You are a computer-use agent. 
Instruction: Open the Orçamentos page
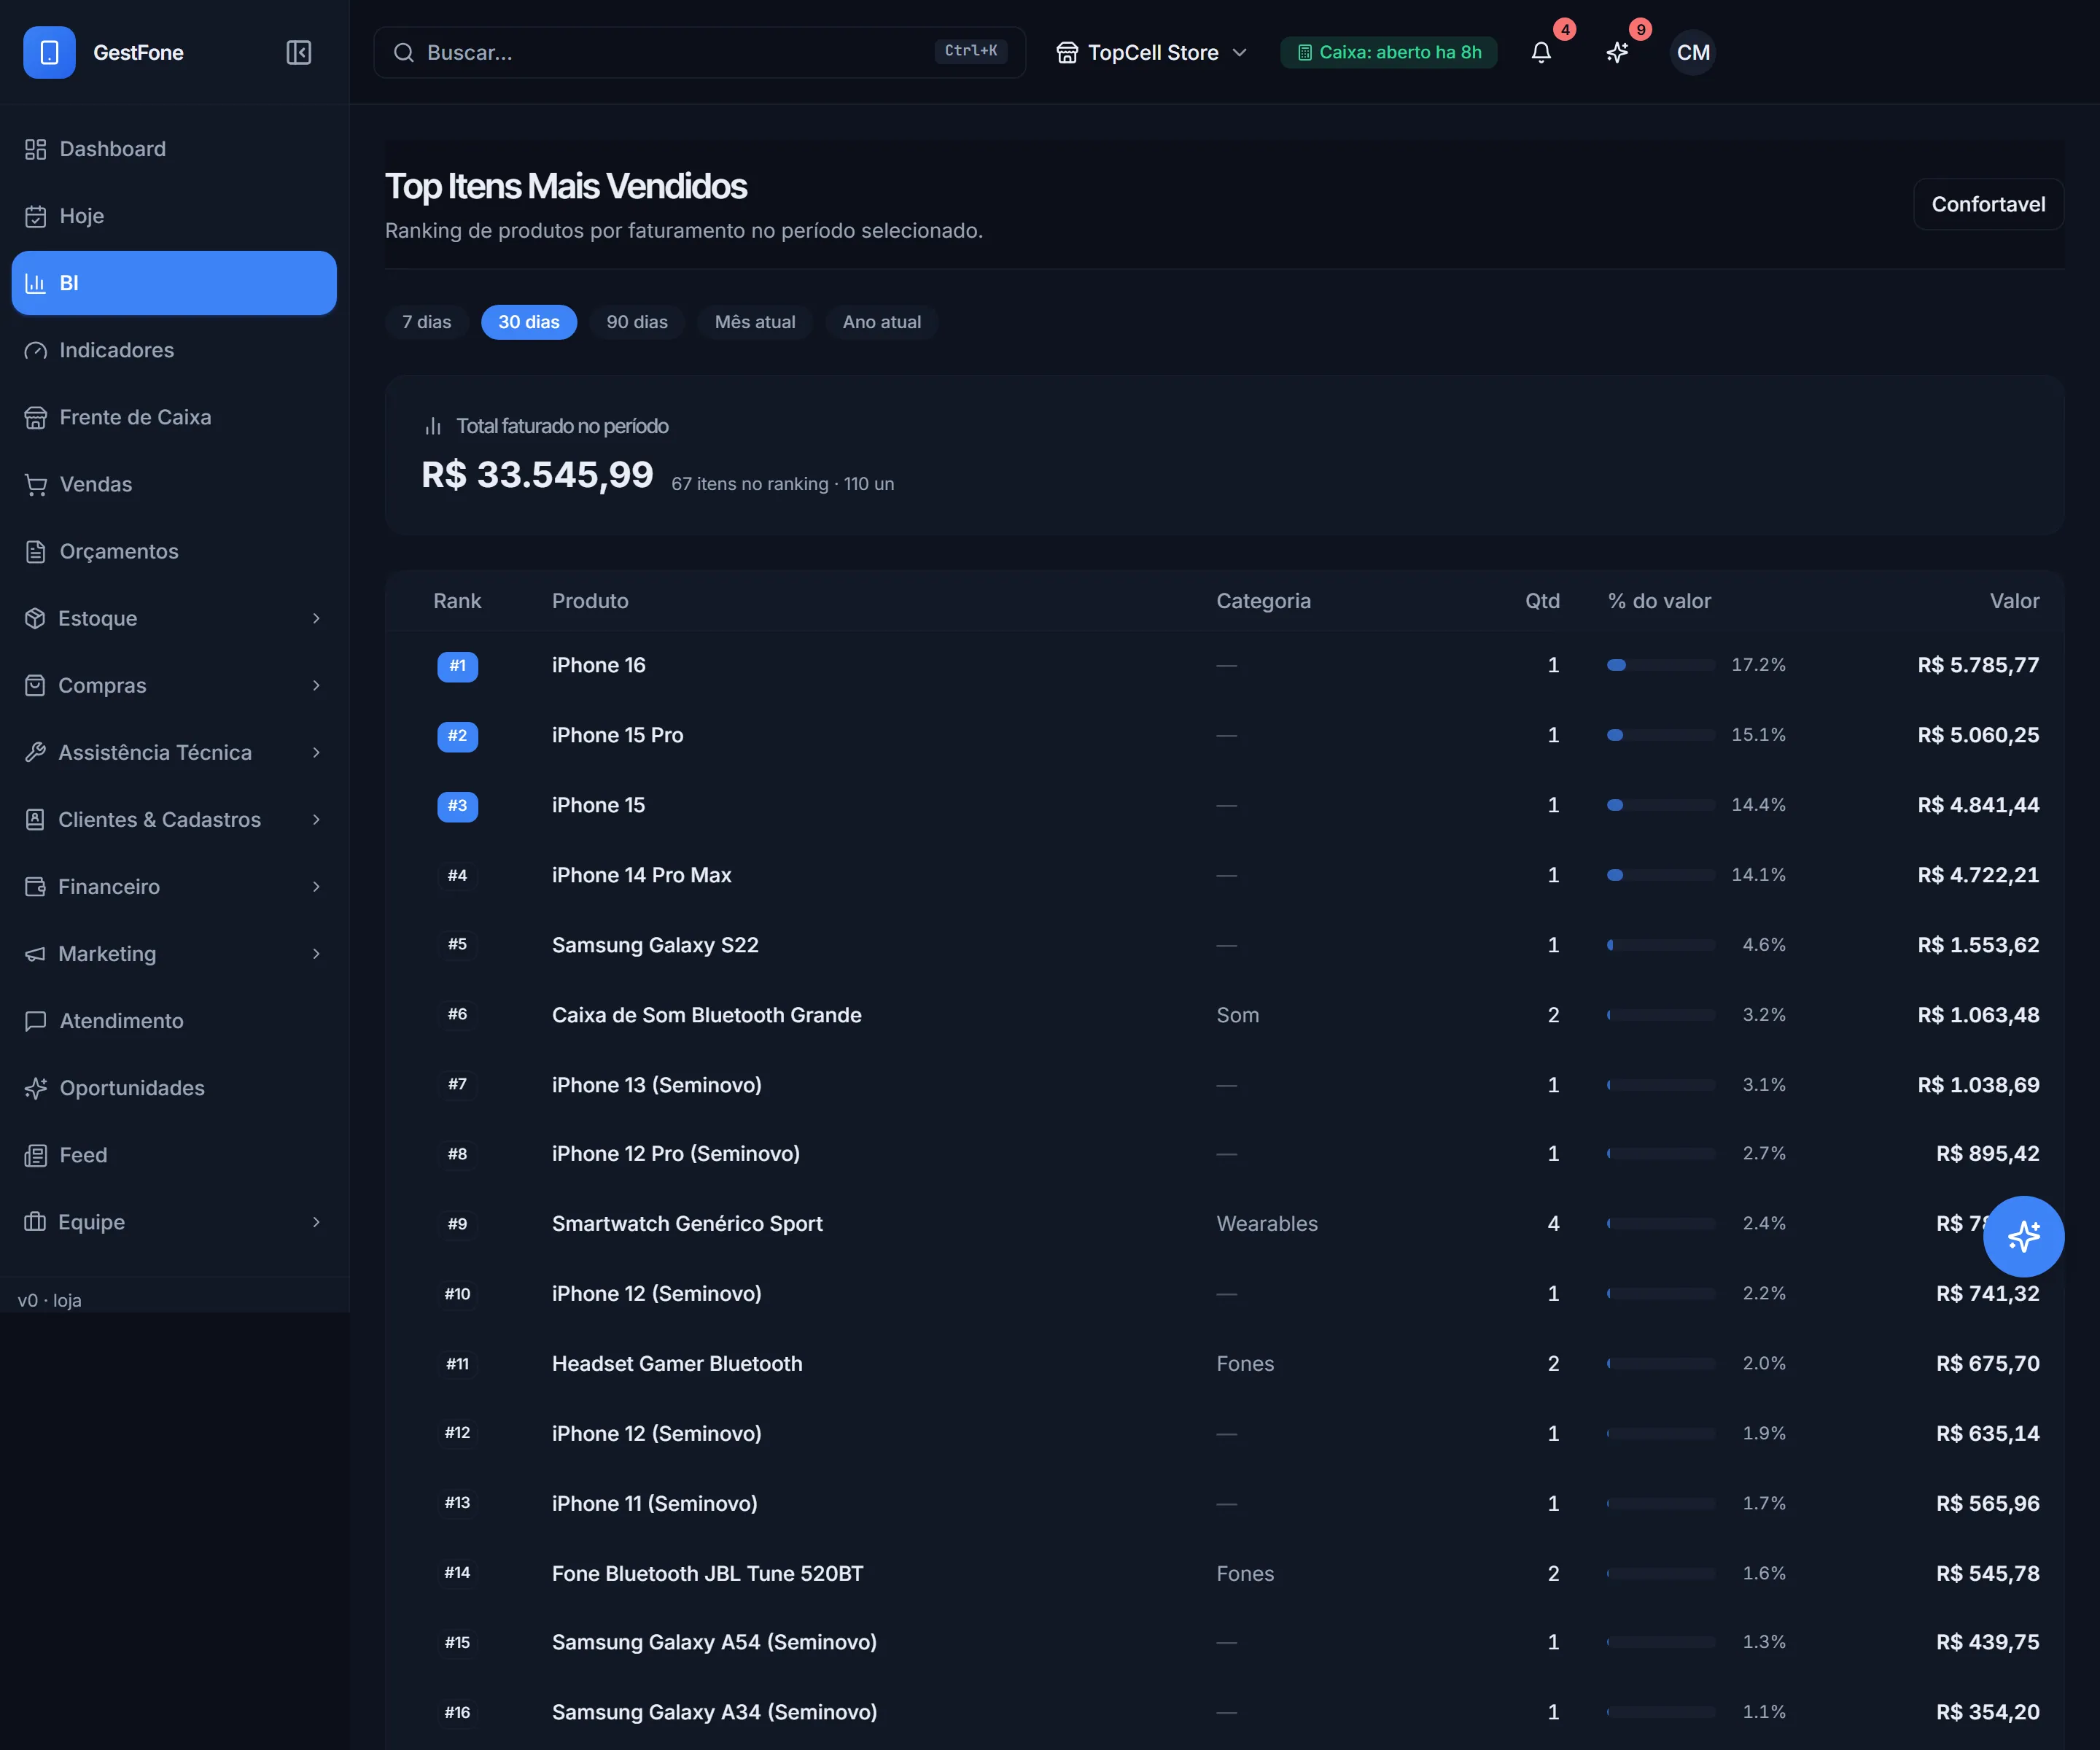point(174,551)
